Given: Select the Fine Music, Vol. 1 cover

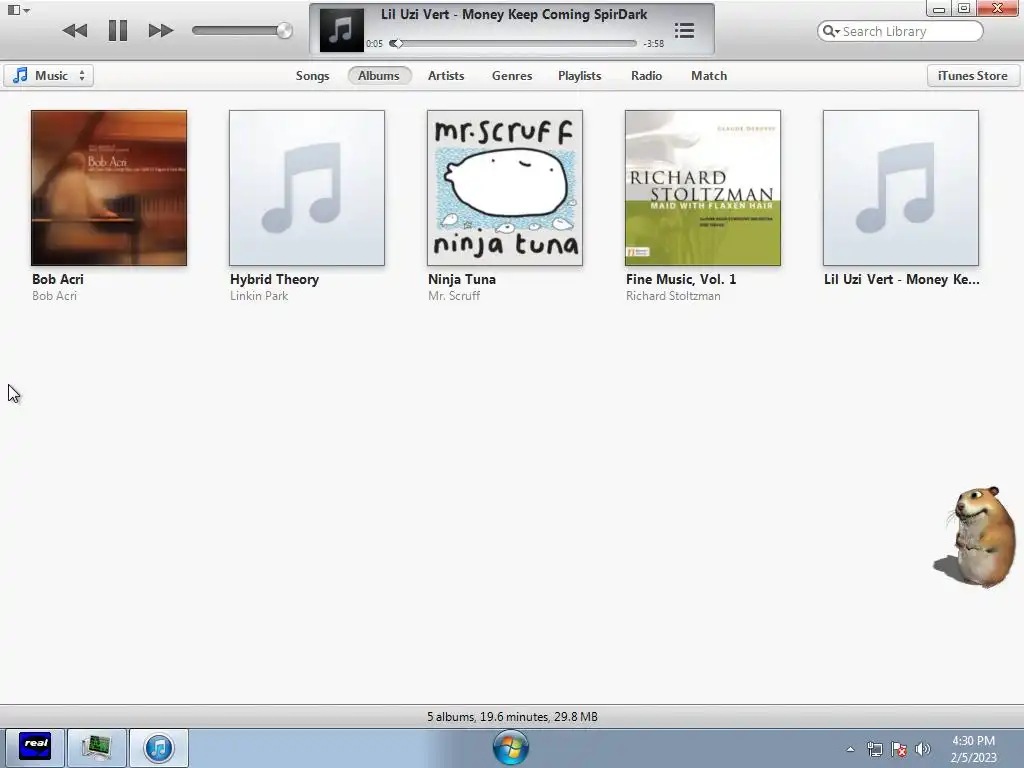Looking at the screenshot, I should click(703, 188).
